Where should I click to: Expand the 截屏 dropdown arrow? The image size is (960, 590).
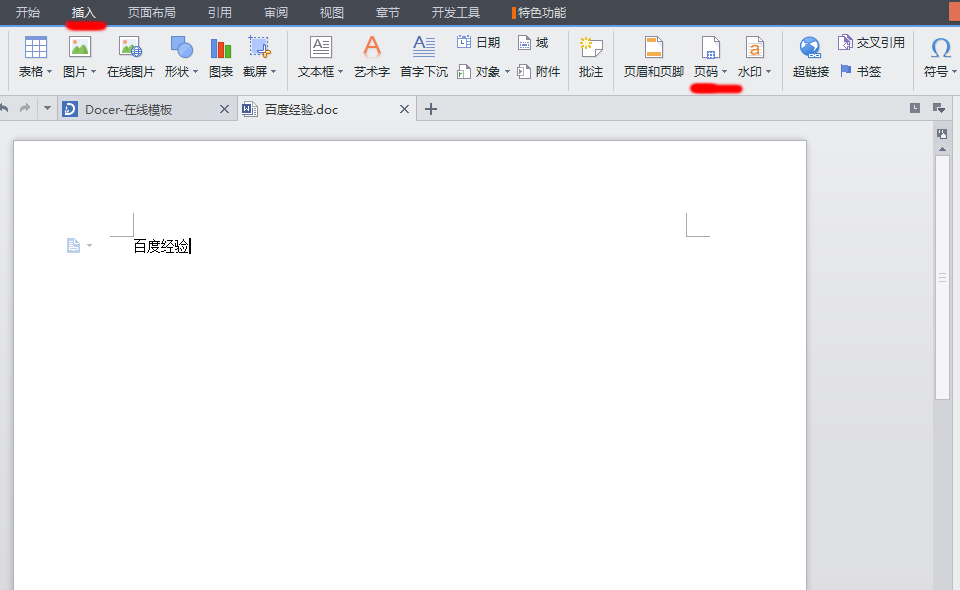pos(274,72)
